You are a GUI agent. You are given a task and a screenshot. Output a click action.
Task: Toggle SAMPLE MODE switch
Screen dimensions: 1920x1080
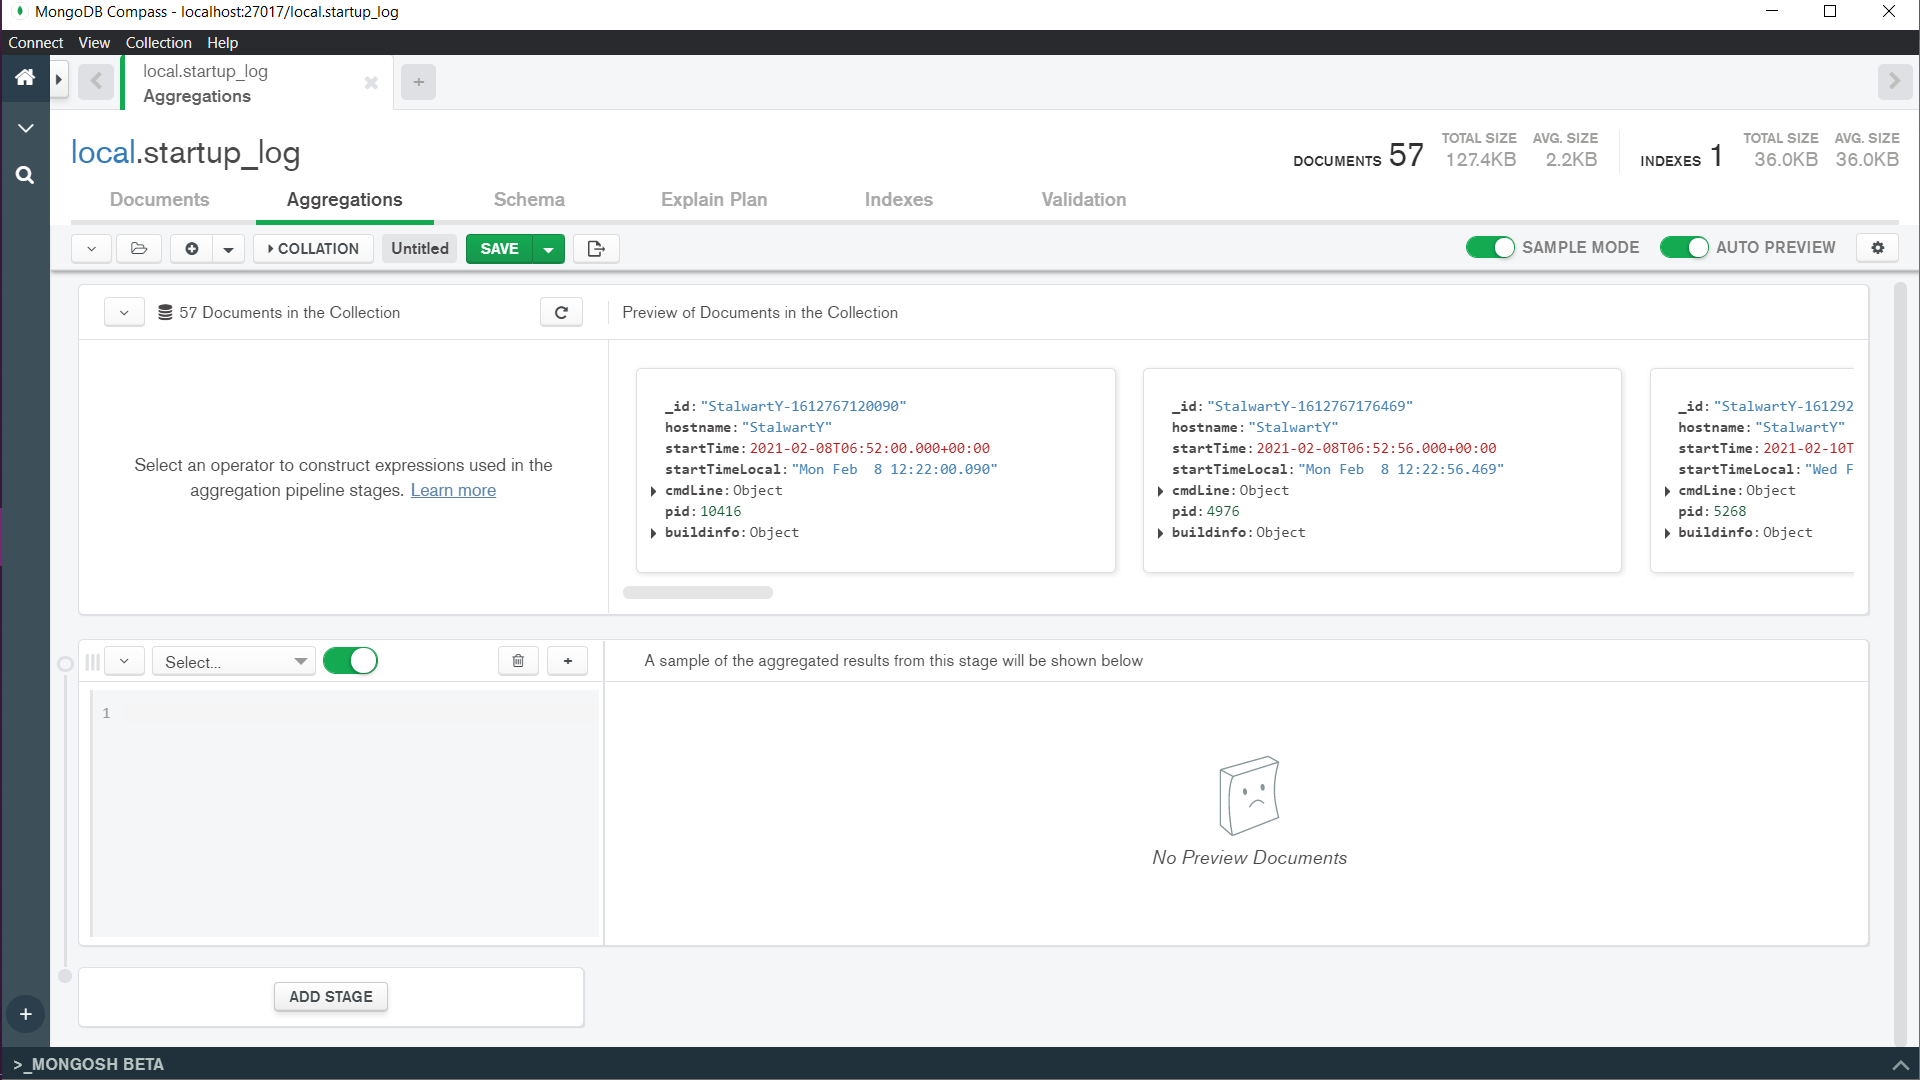(1490, 247)
